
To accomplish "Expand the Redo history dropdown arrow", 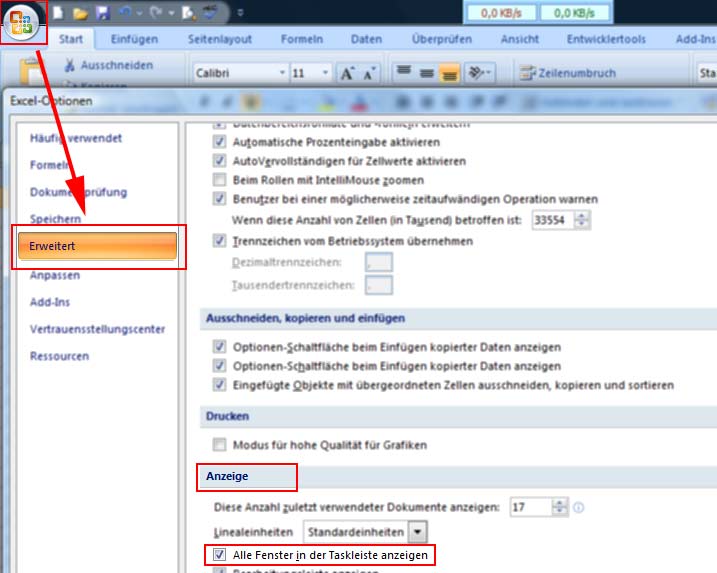I will point(171,13).
